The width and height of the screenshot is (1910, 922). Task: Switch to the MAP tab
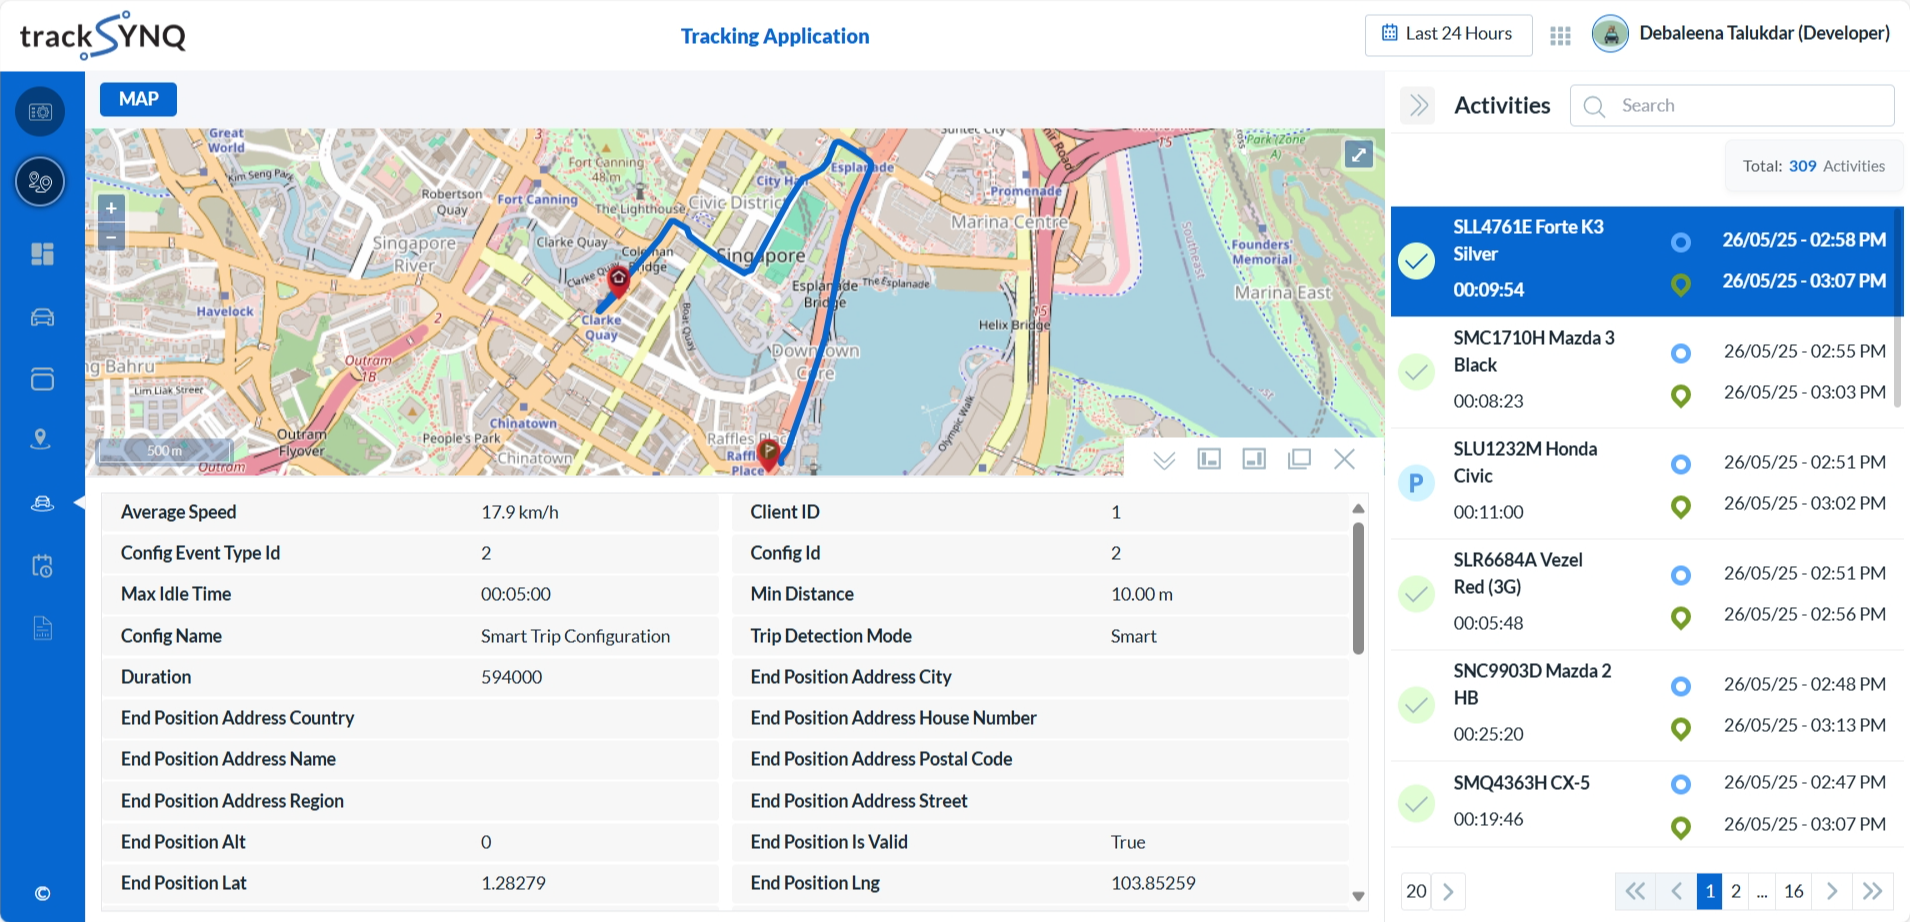(x=138, y=99)
